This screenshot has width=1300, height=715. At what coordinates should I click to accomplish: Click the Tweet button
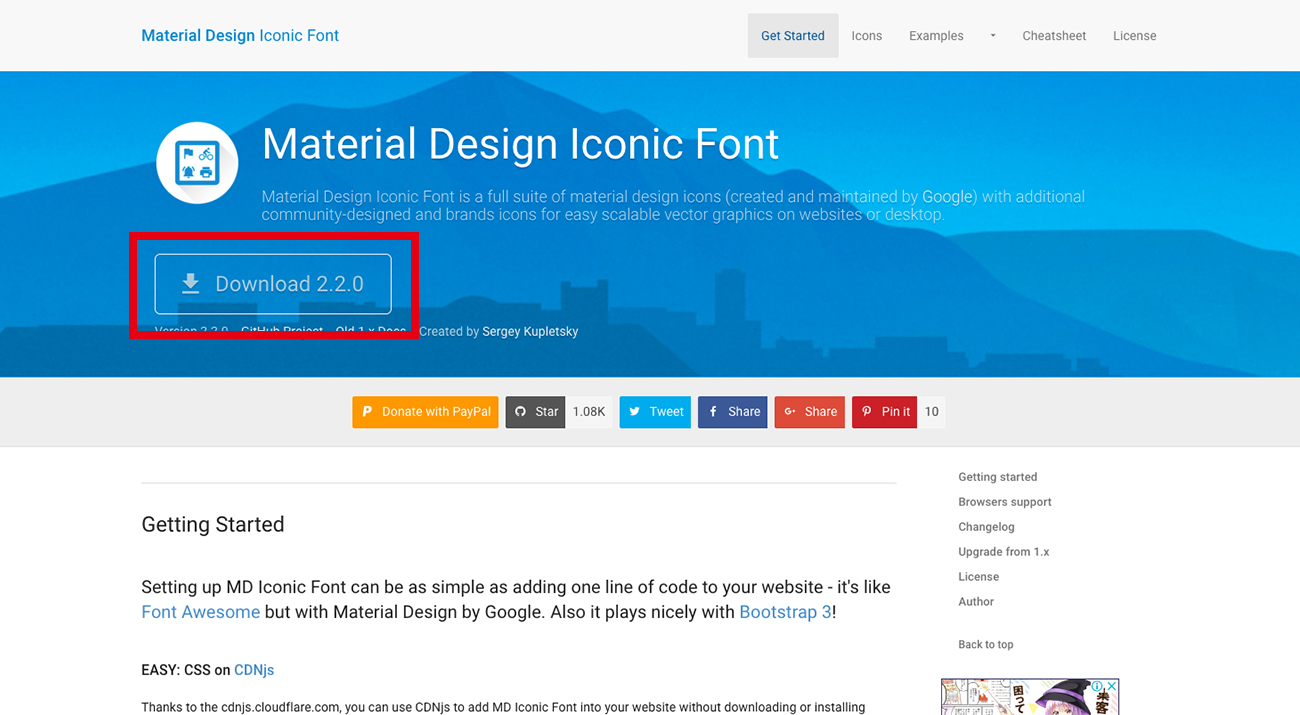click(655, 412)
